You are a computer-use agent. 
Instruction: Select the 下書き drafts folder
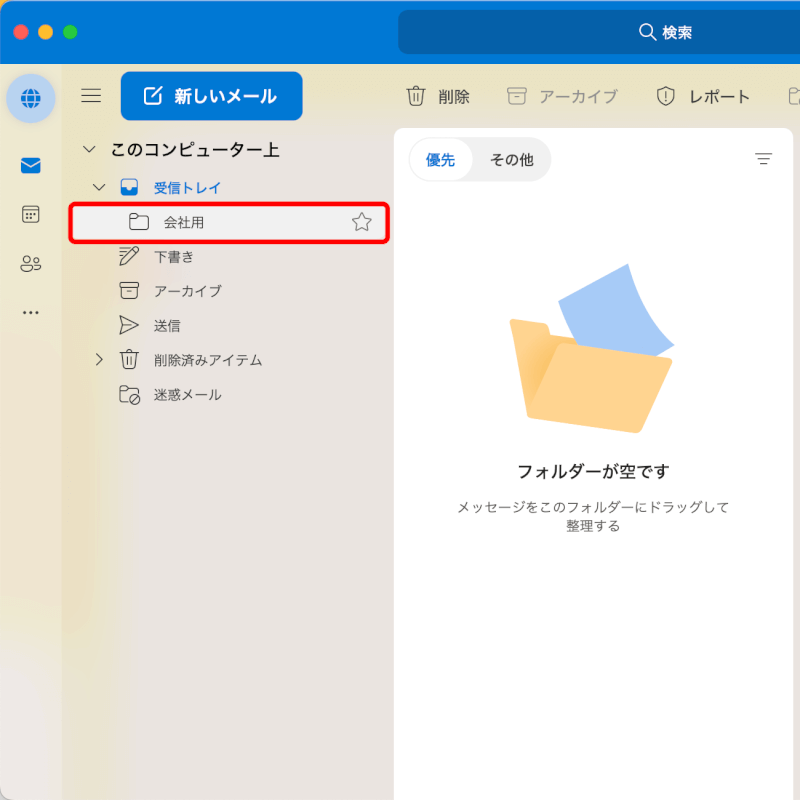coord(173,256)
